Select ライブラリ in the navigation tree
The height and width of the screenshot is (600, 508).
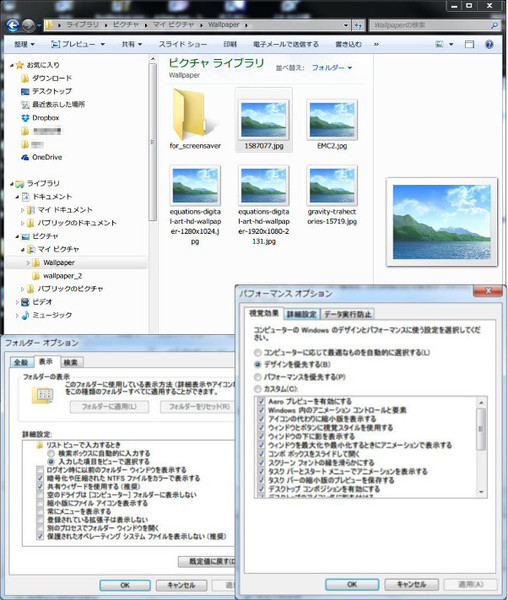coord(37,184)
